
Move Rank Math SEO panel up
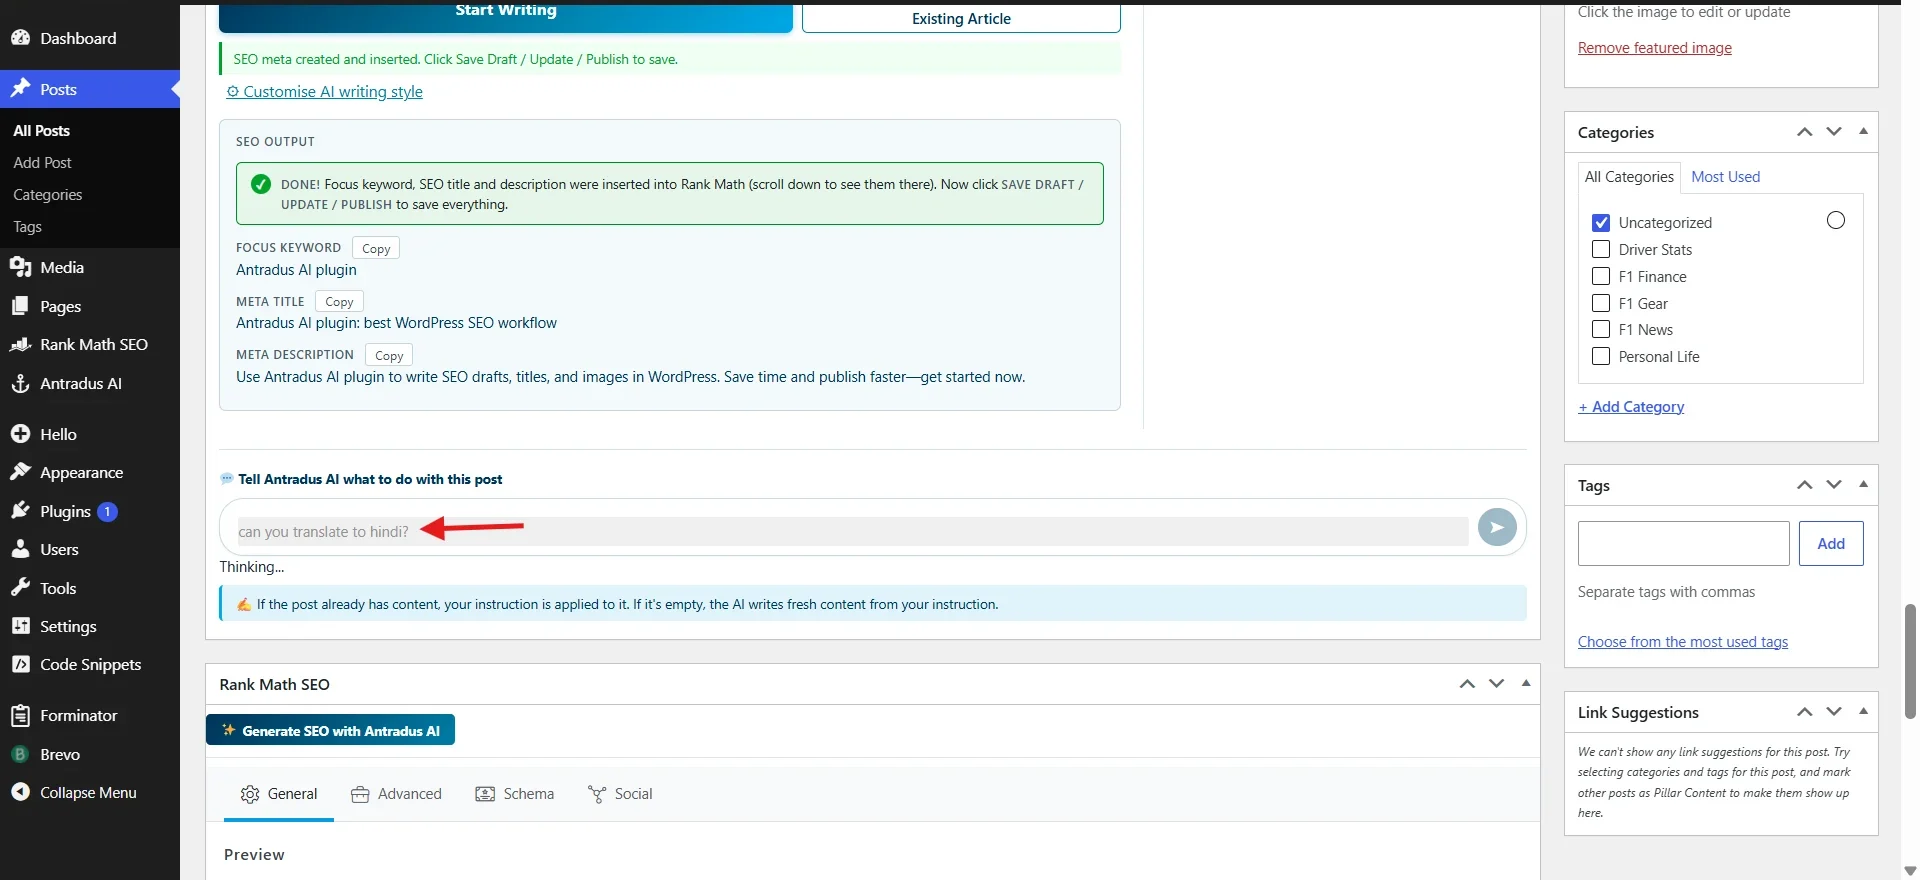click(1467, 684)
